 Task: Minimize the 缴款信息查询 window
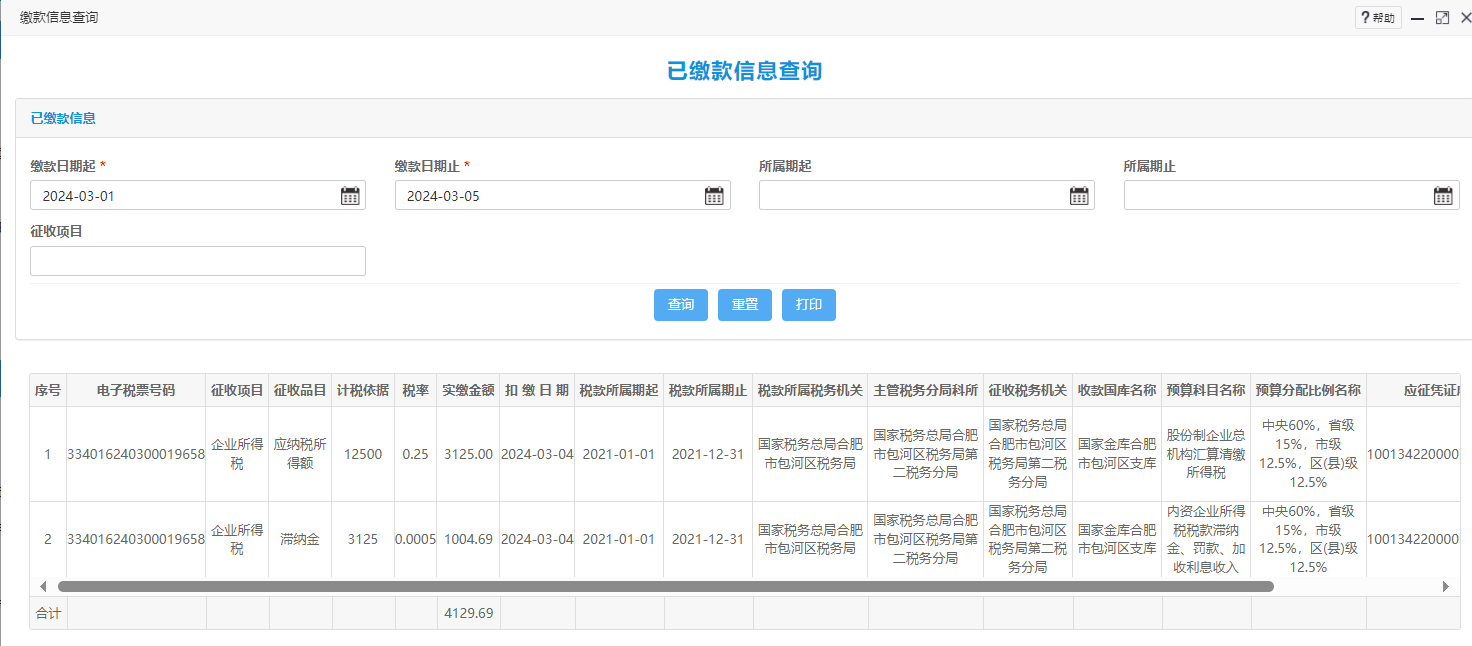click(1418, 18)
